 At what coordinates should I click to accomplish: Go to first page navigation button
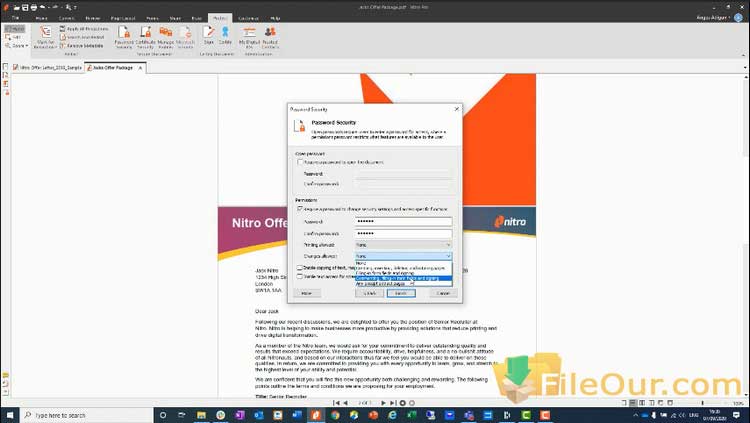336,403
